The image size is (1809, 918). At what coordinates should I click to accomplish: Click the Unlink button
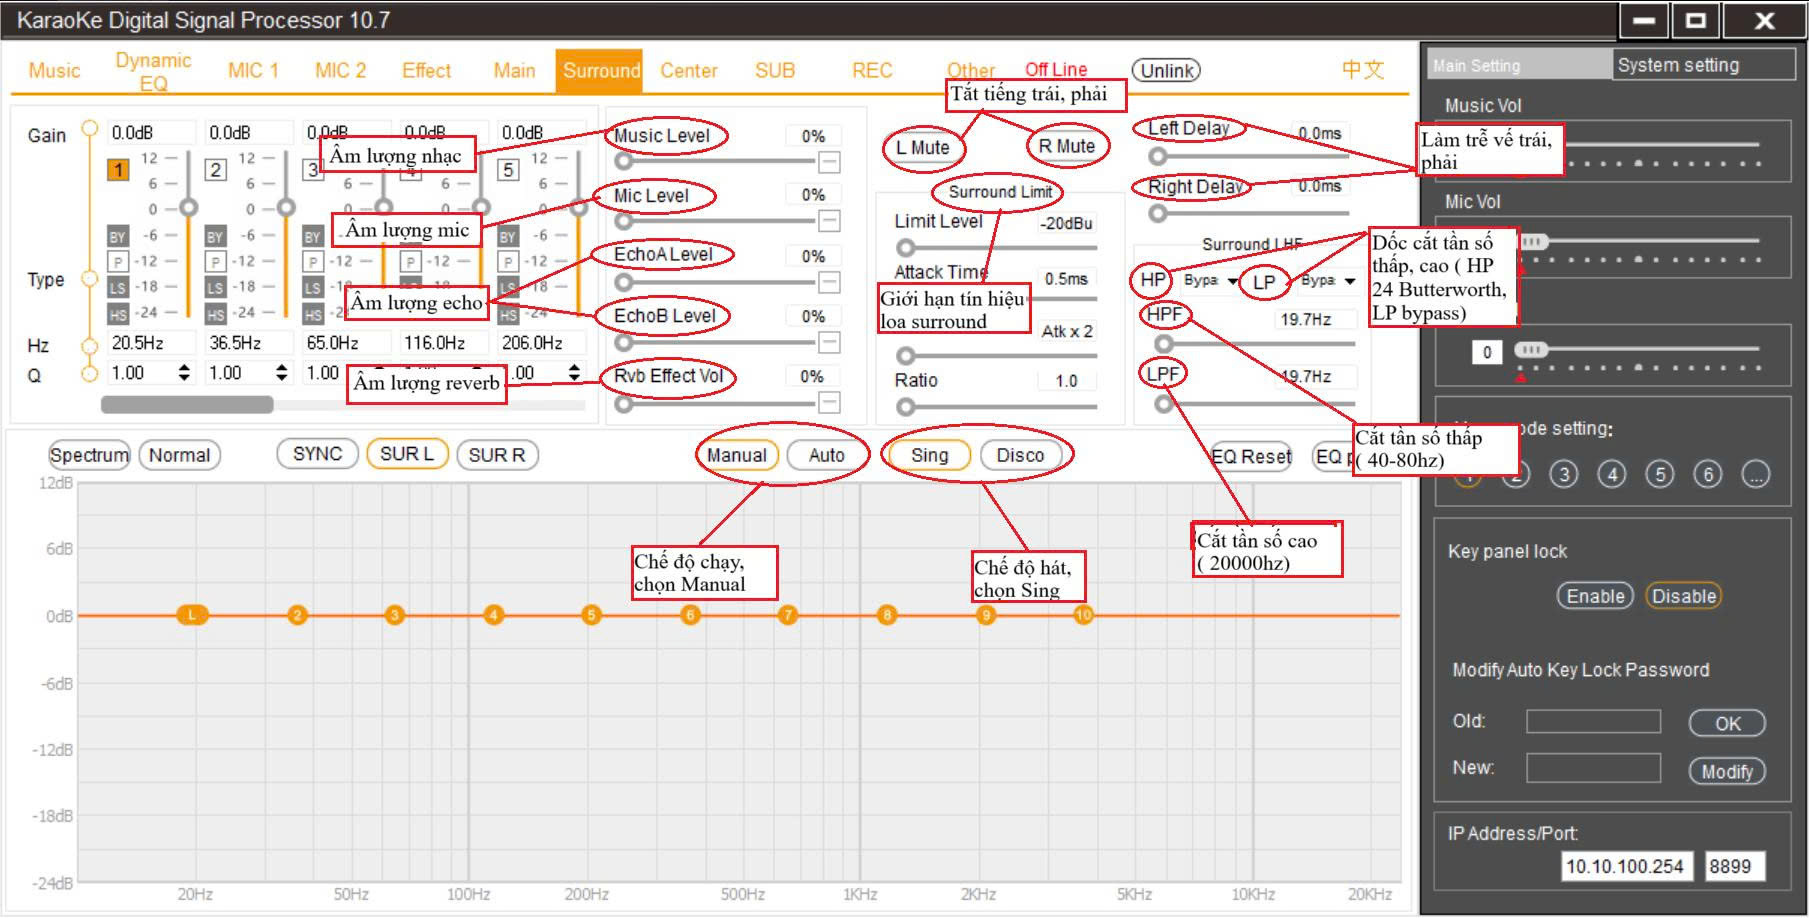(1166, 71)
